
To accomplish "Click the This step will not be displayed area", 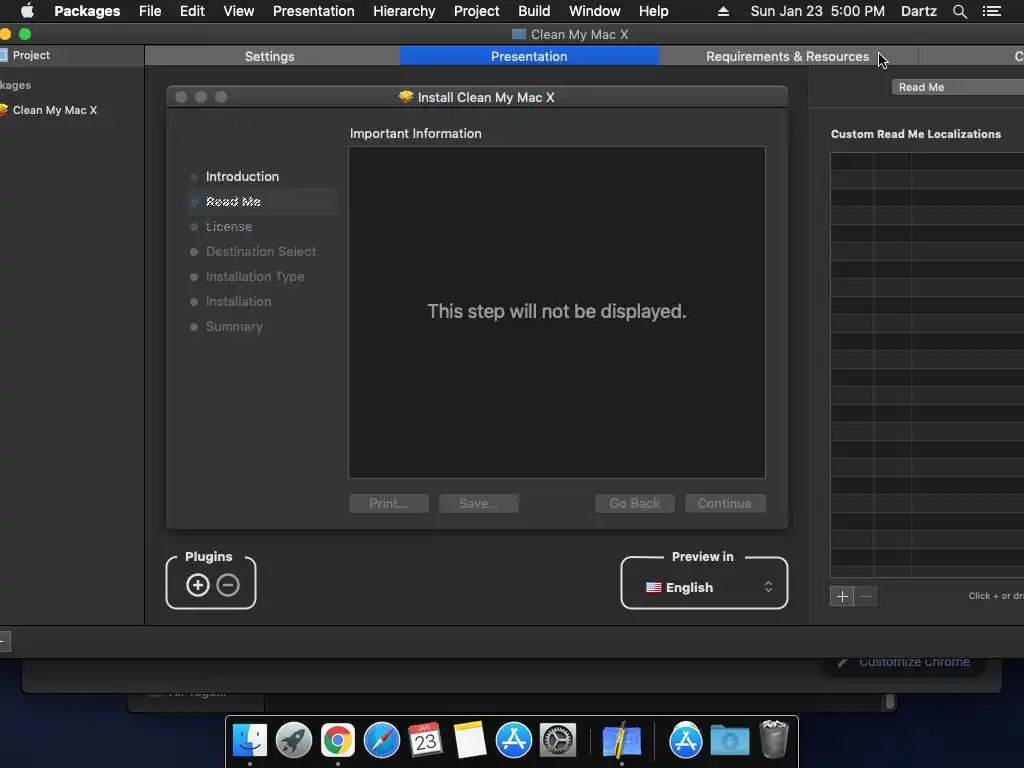I will (x=556, y=312).
